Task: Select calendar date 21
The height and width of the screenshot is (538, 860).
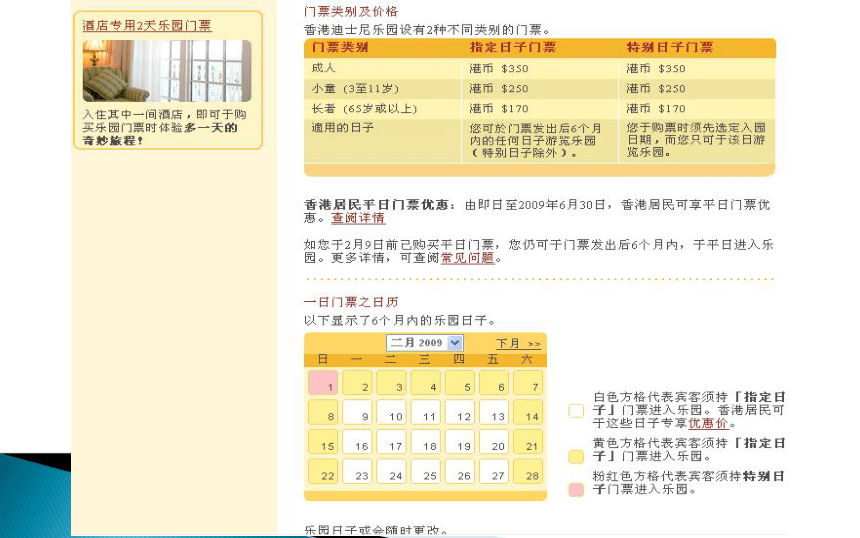Action: click(x=528, y=442)
